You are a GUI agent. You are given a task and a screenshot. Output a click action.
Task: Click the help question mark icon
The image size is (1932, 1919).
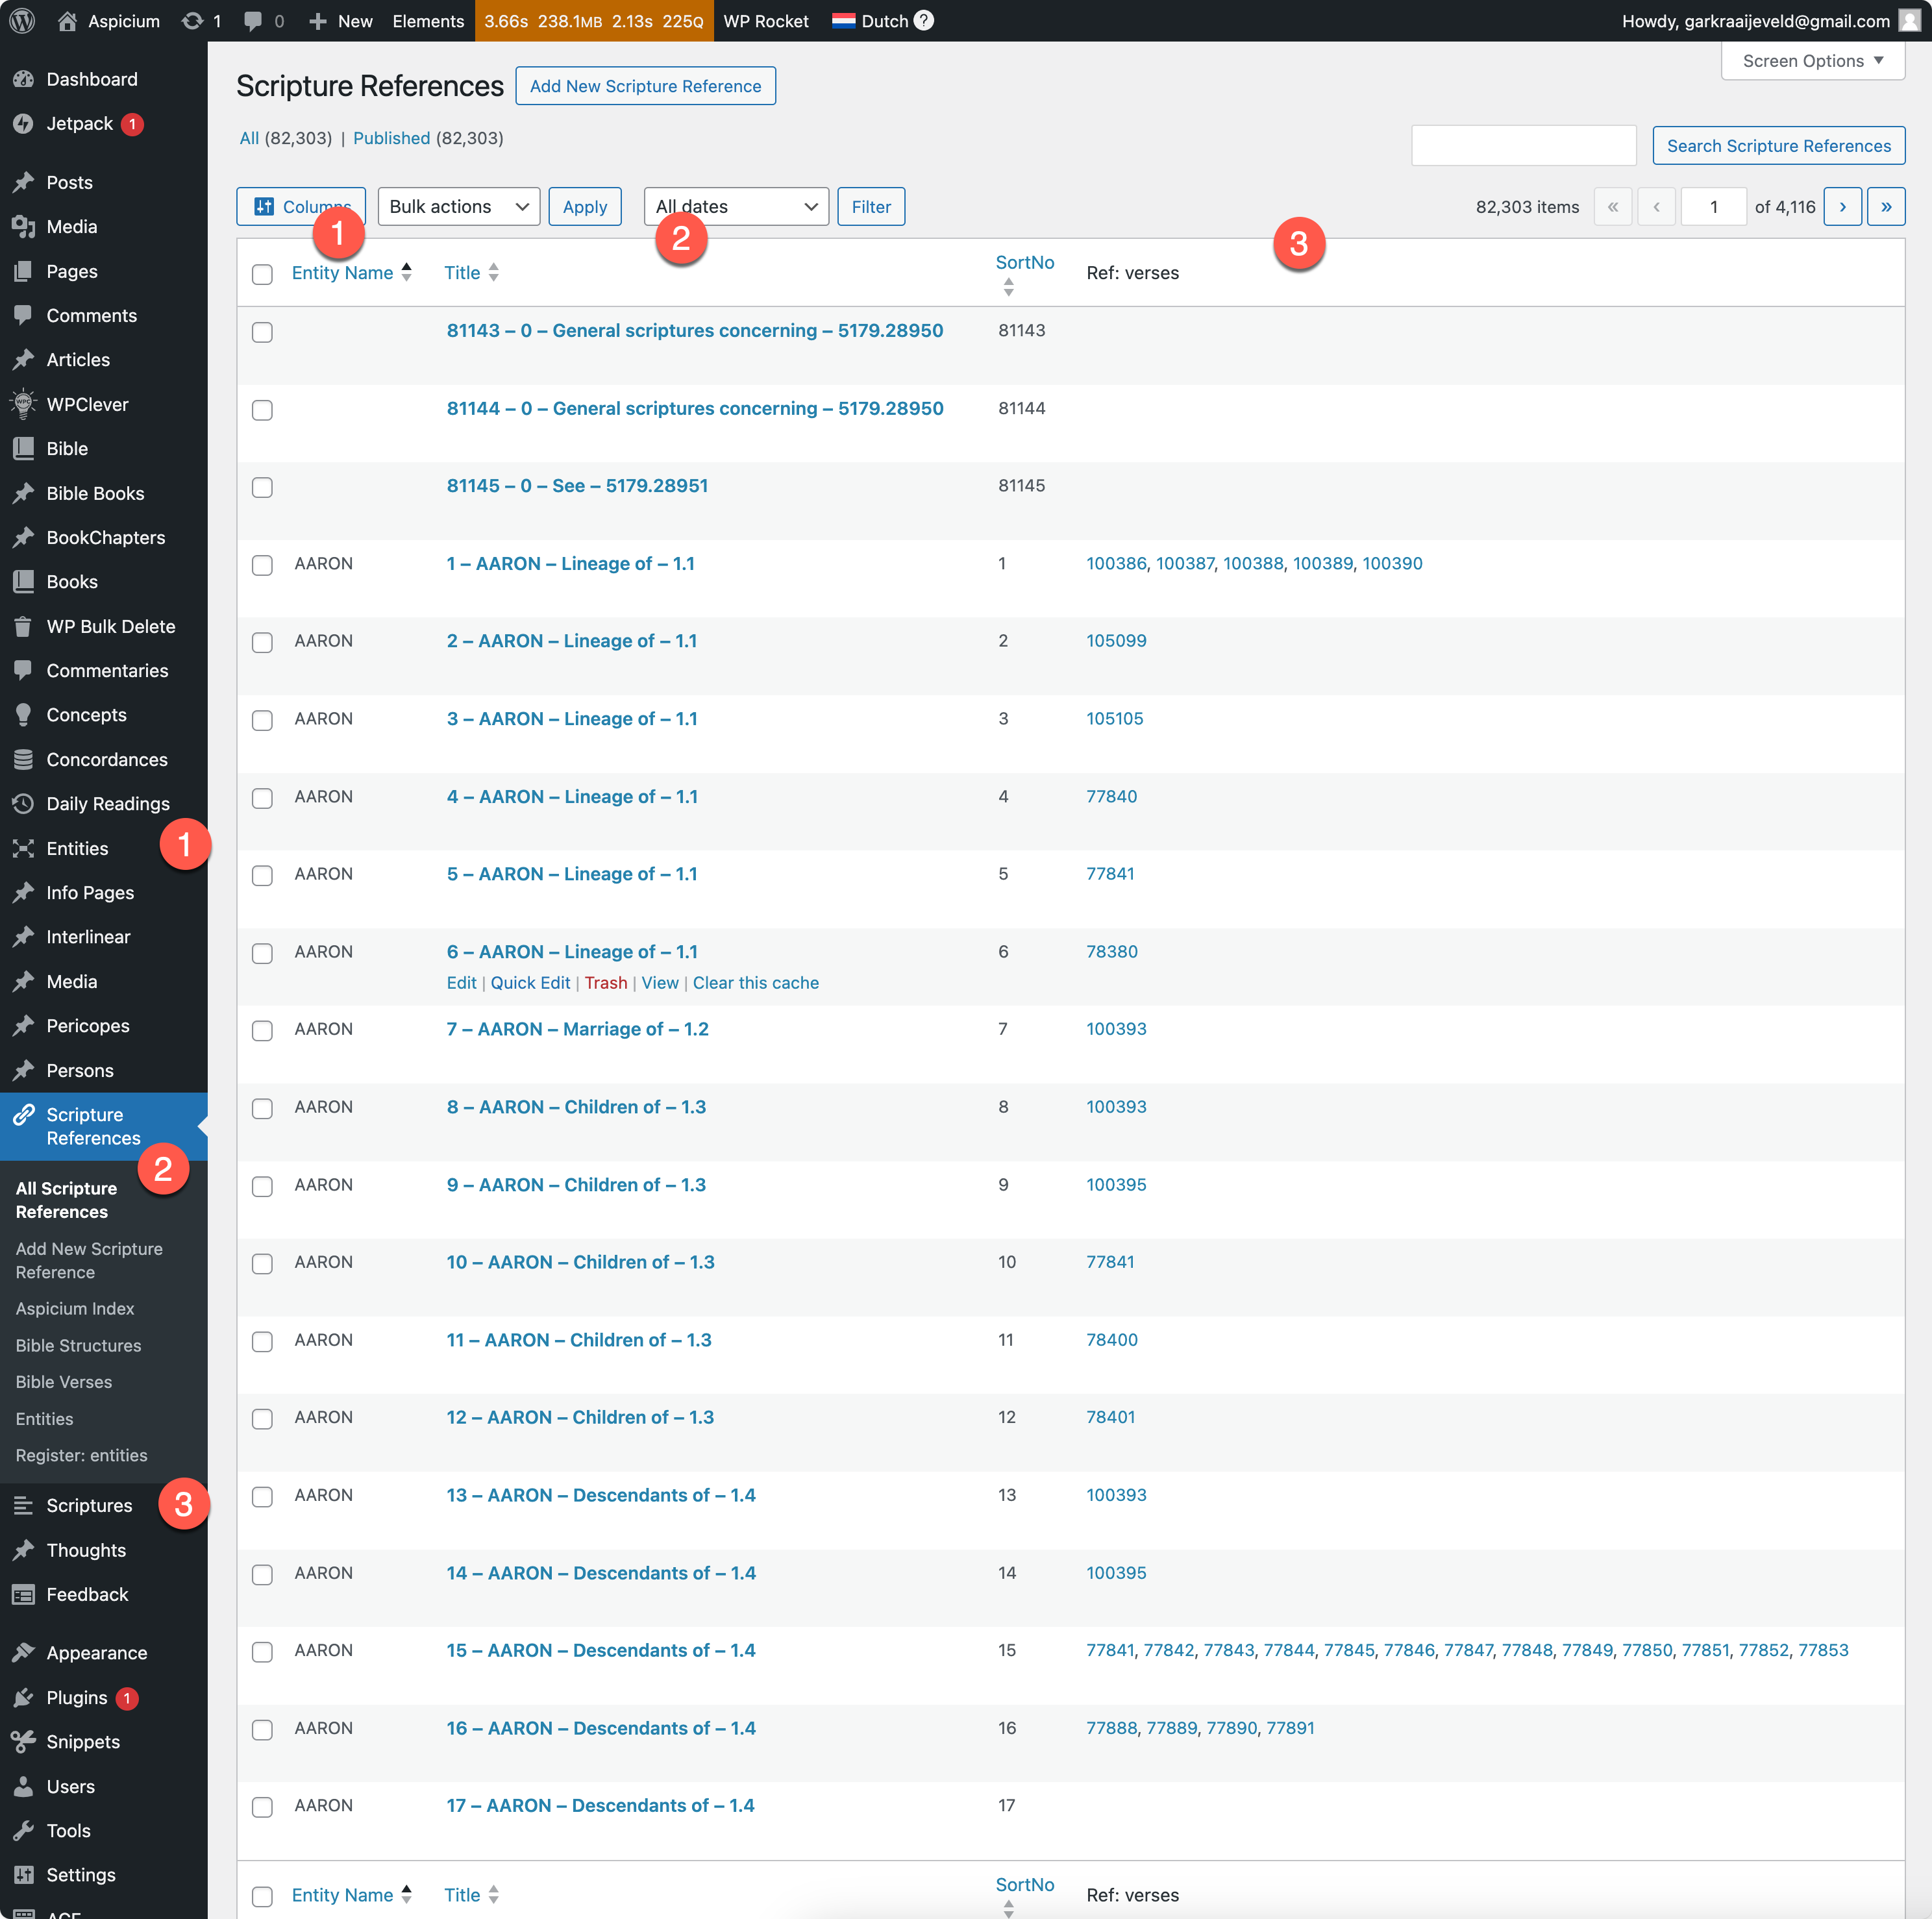[924, 20]
